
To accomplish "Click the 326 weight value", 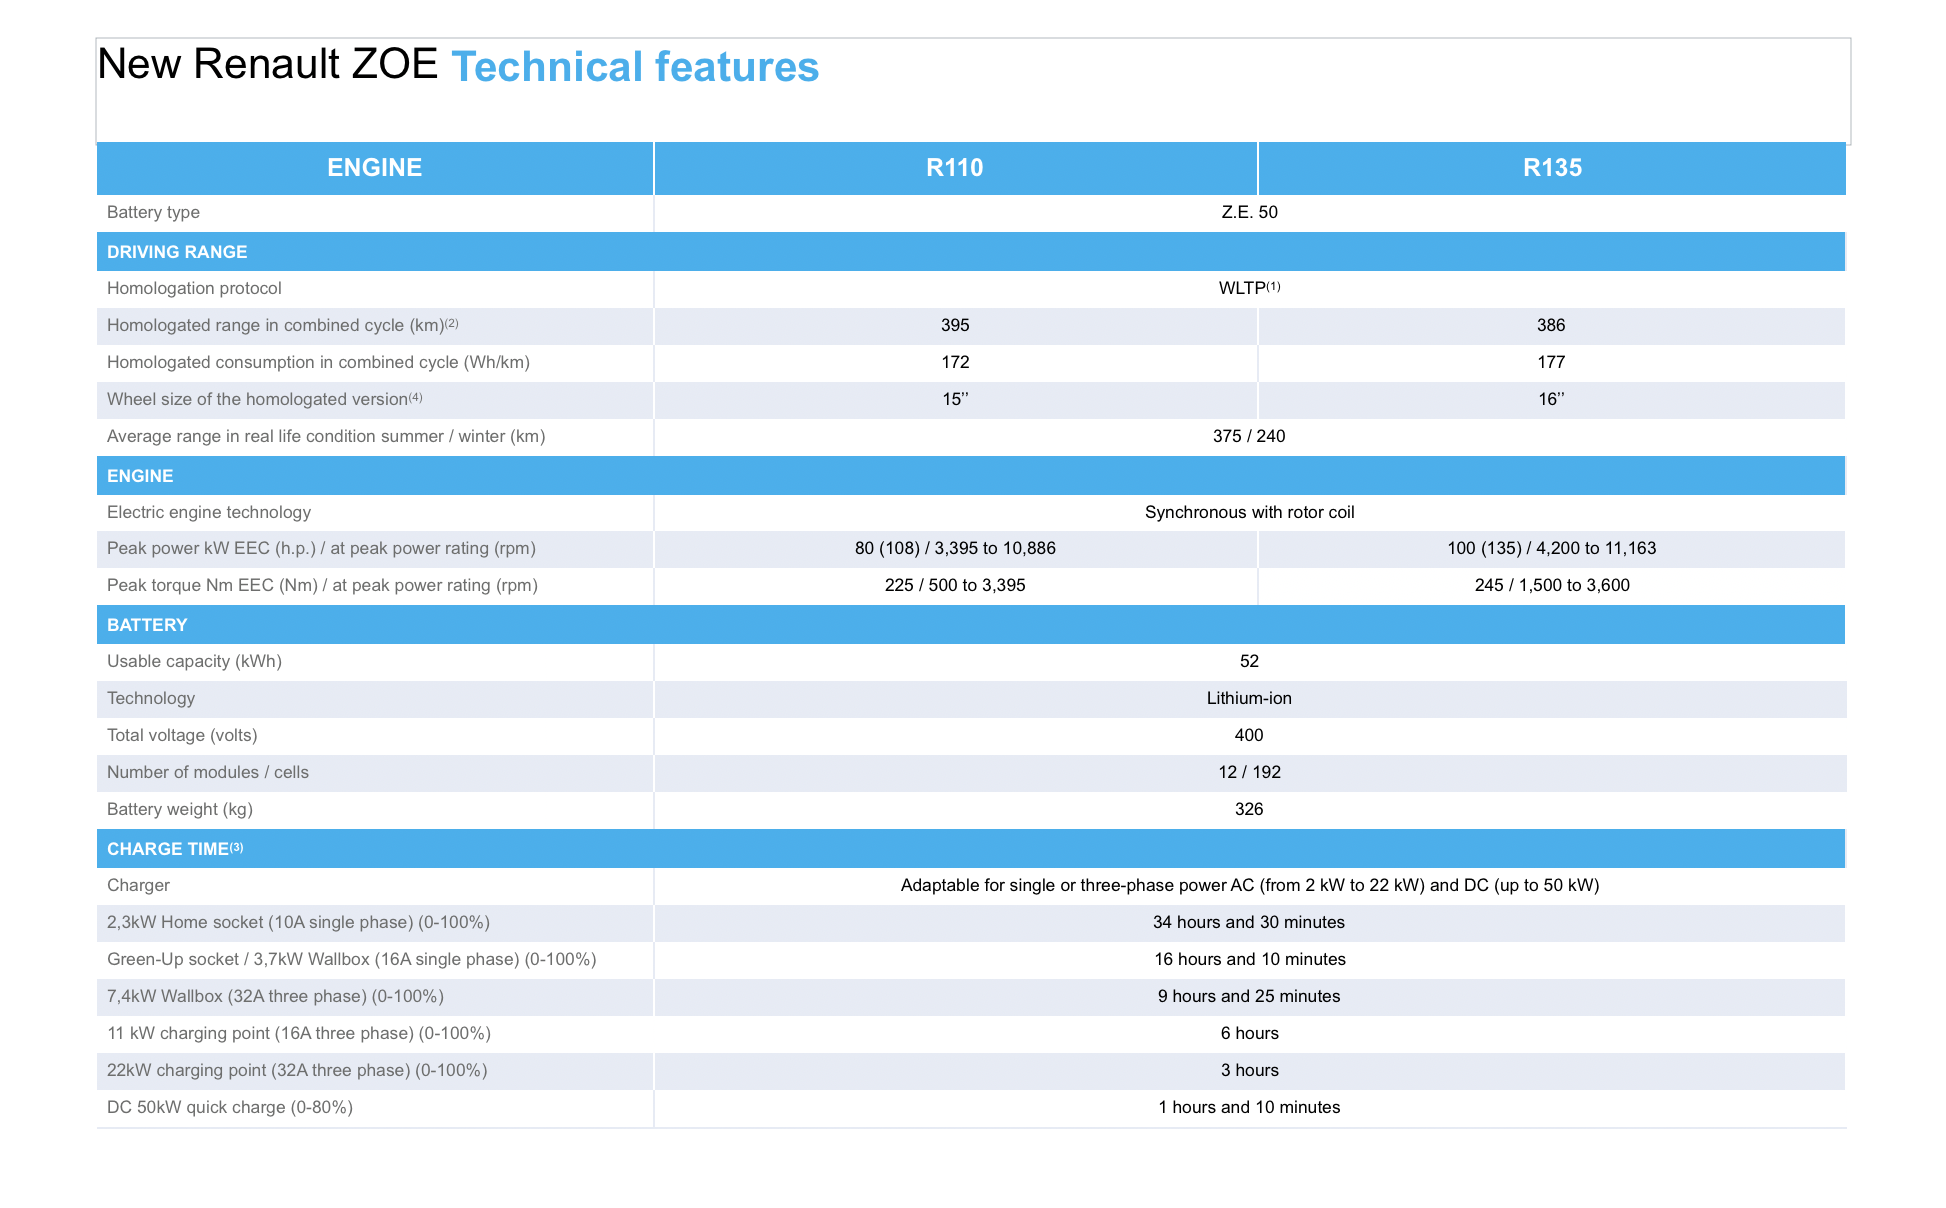I will click(1249, 809).
